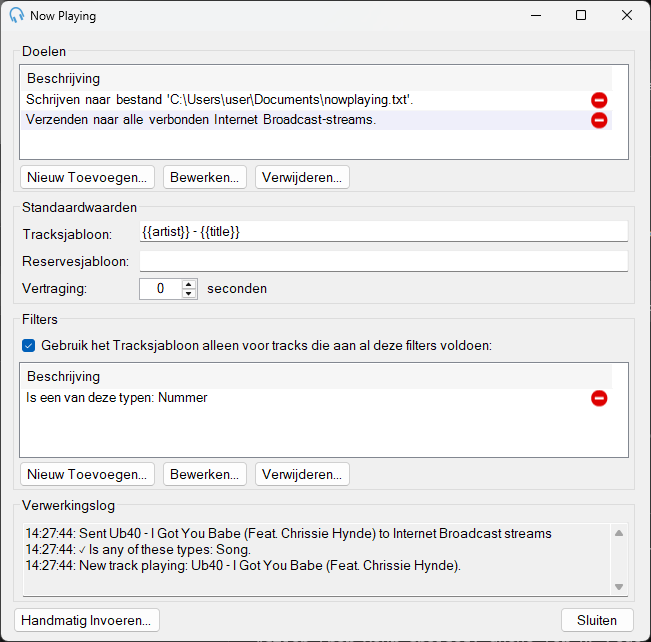This screenshot has height=642, width=651.
Task: Remove the 'Schrijven naar bestand' target via red icon
Action: tap(599, 100)
